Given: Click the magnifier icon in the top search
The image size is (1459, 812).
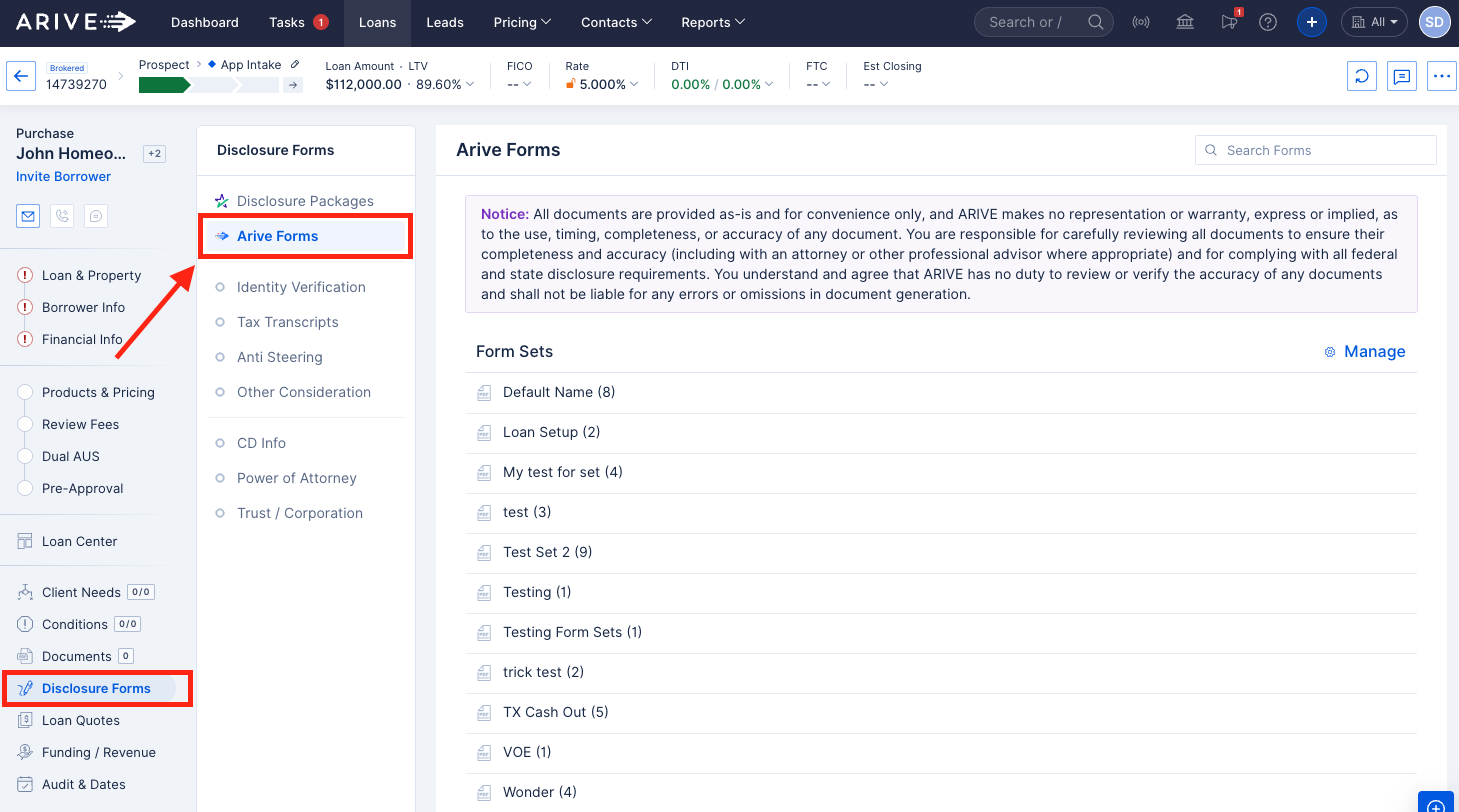Looking at the screenshot, I should click(1096, 22).
